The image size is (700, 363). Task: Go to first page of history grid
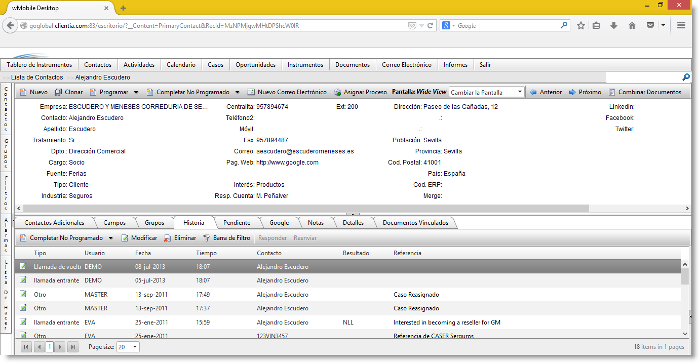click(26, 346)
